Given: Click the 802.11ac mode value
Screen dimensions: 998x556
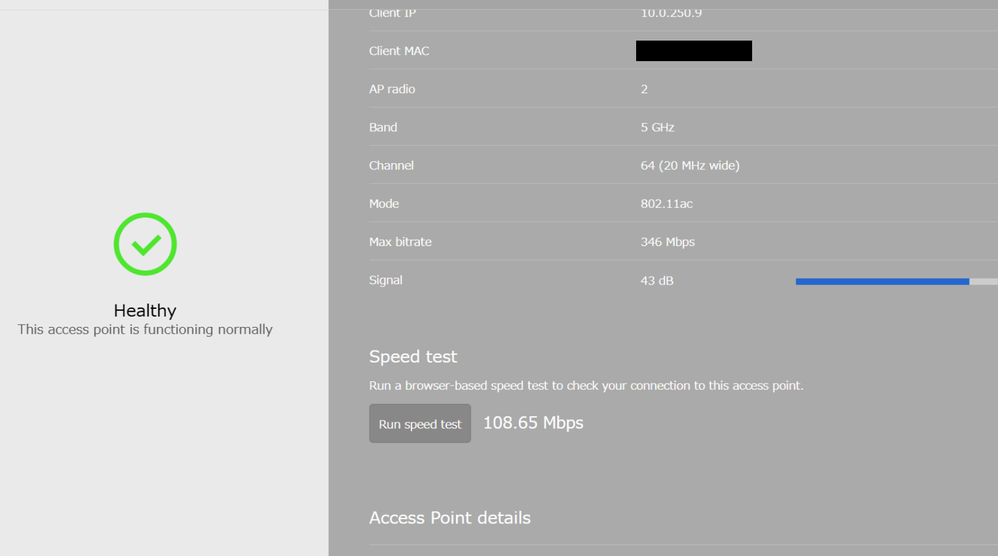Looking at the screenshot, I should click(x=666, y=204).
